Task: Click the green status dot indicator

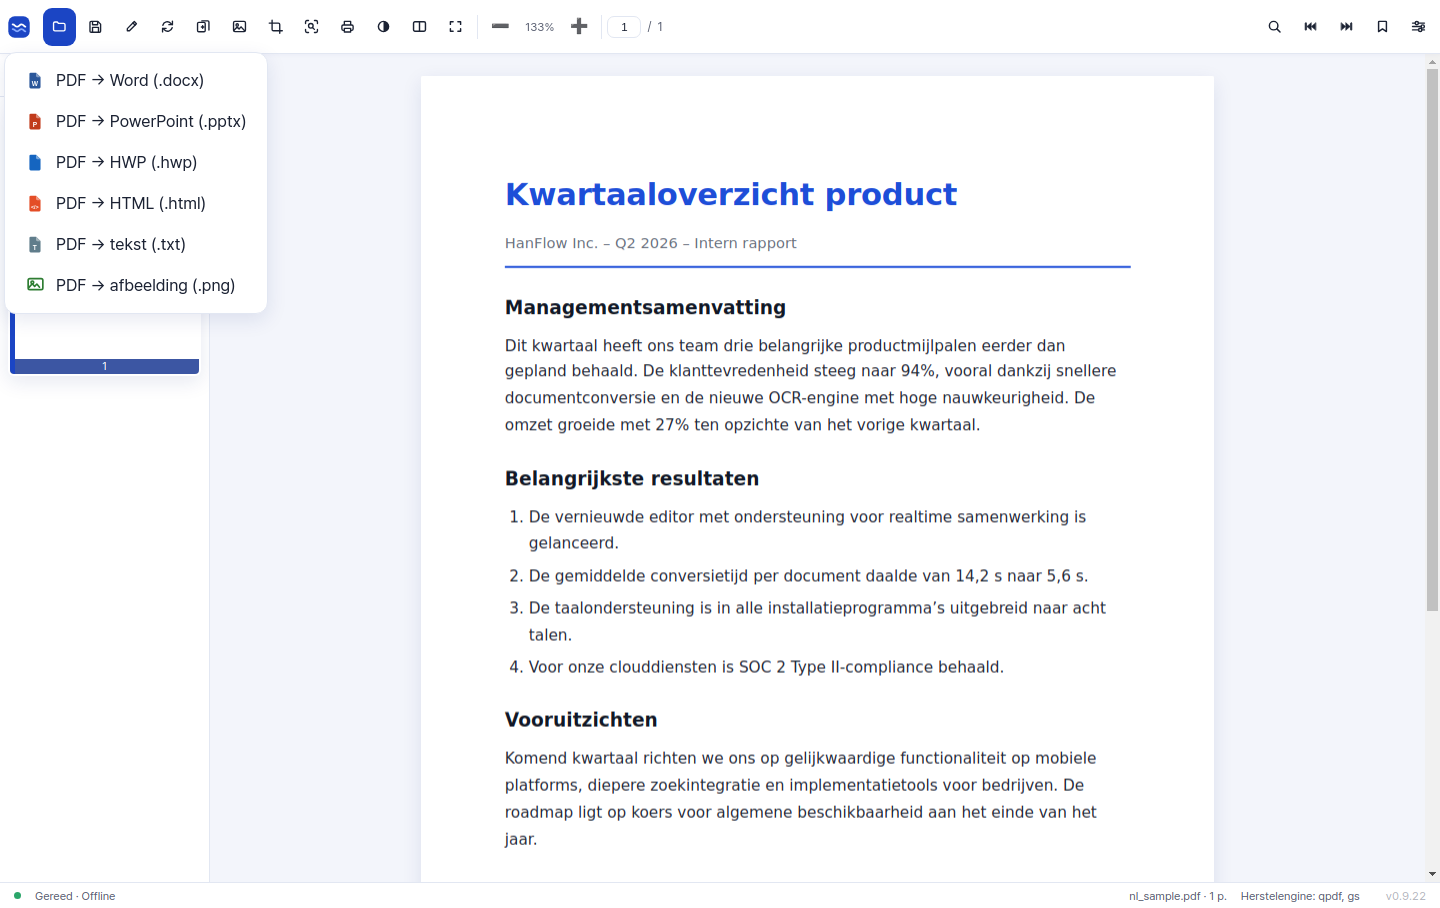Action: 17,896
